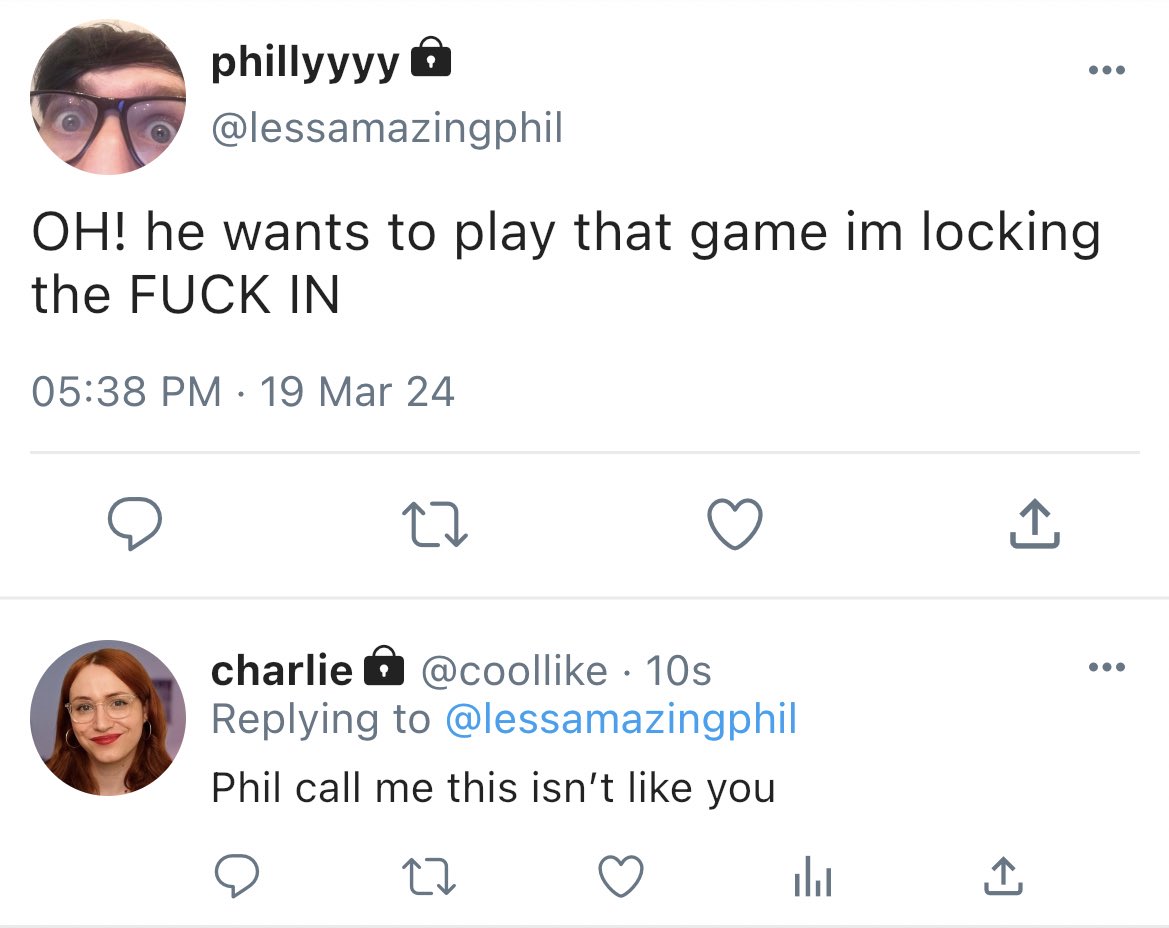This screenshot has height=928, width=1169.
Task: Open the charlie display name
Action: [282, 669]
